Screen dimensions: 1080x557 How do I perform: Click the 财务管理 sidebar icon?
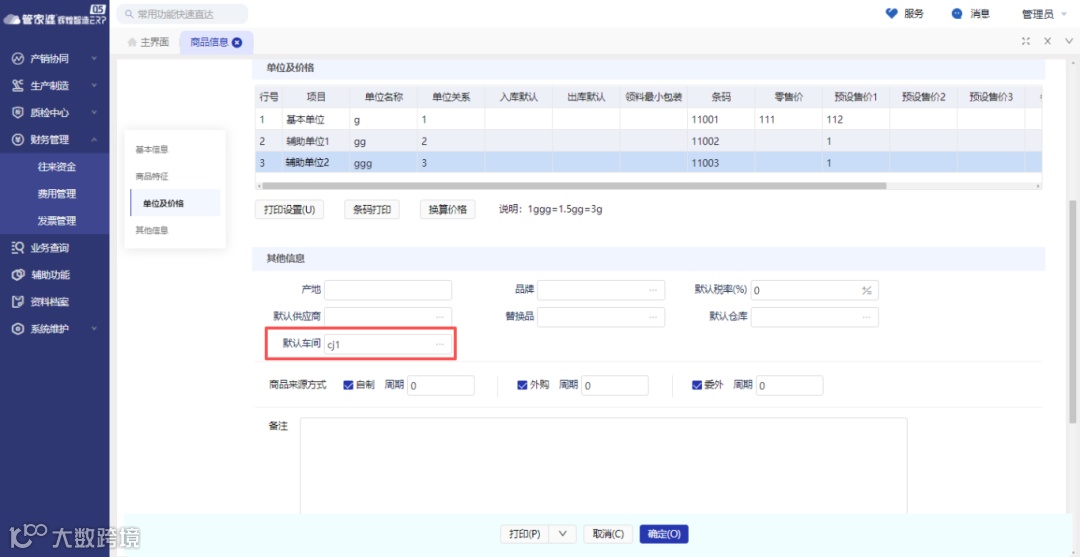coord(19,139)
